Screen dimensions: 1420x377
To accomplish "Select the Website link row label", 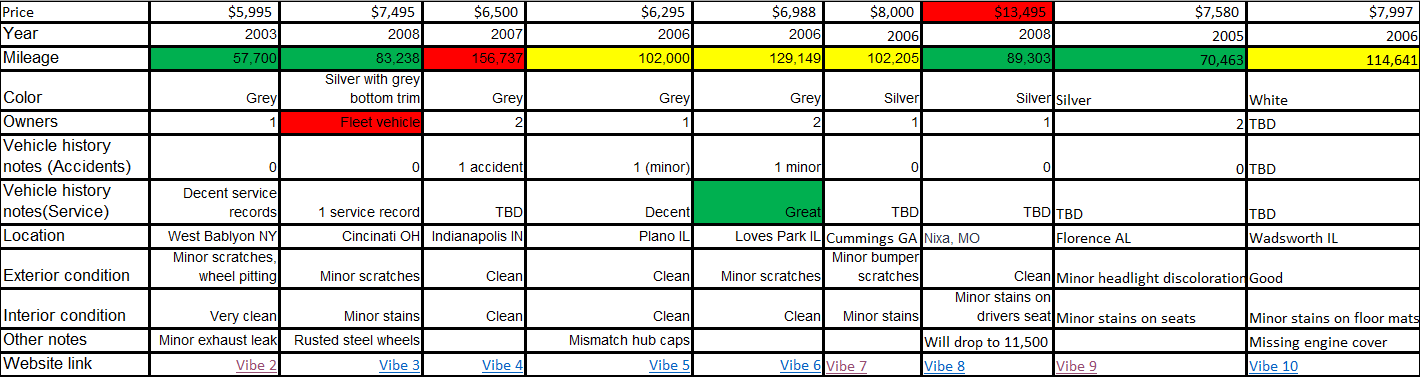I will [x=75, y=364].
